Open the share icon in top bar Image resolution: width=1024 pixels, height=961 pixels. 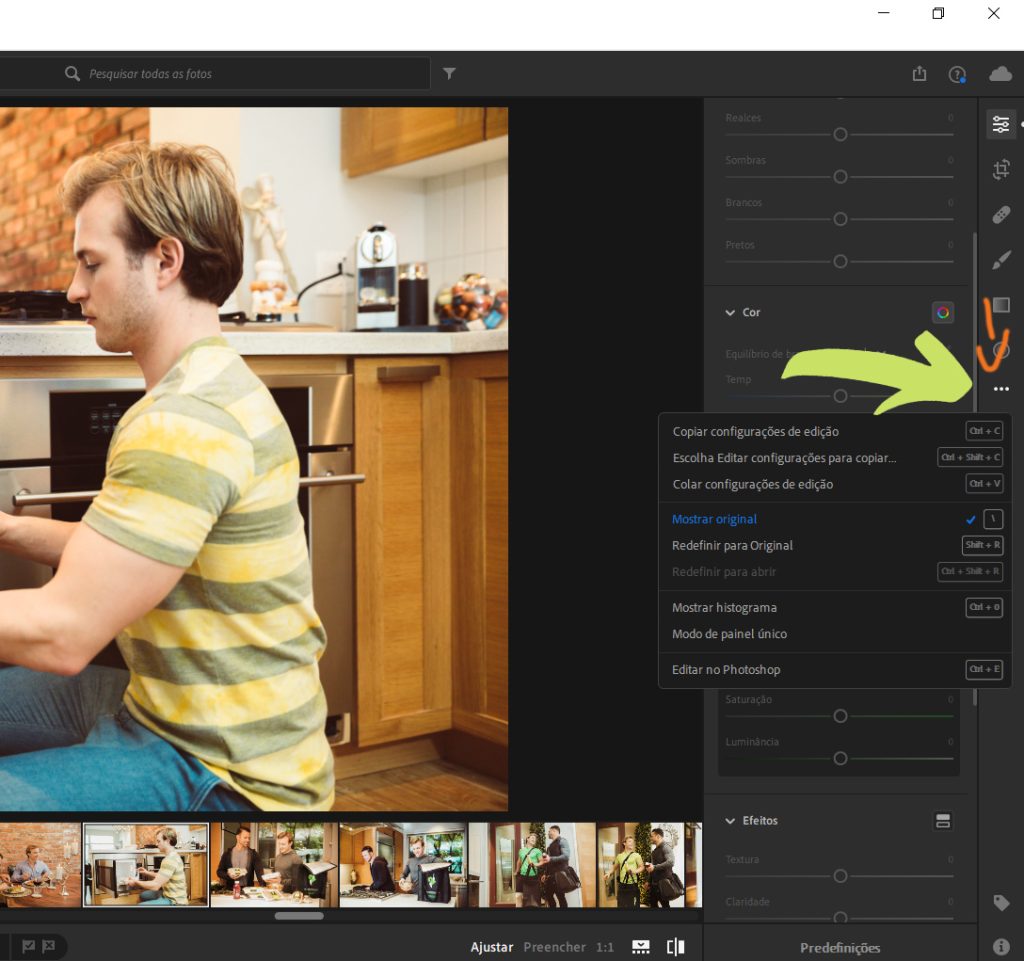point(919,74)
